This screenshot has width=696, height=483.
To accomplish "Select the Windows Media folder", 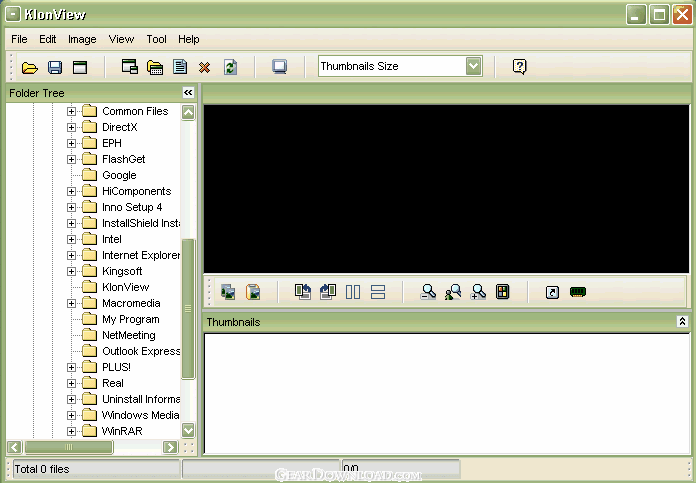I will click(x=140, y=415).
